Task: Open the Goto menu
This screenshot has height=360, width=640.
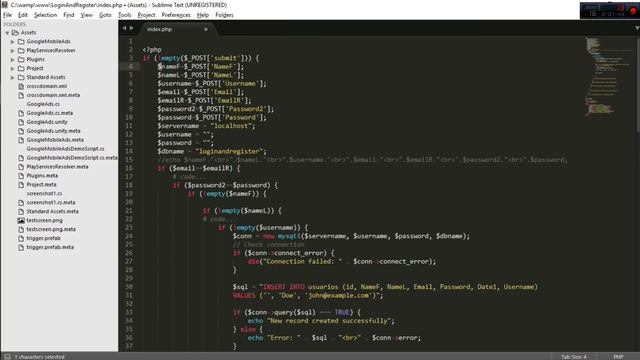Action: (105, 15)
